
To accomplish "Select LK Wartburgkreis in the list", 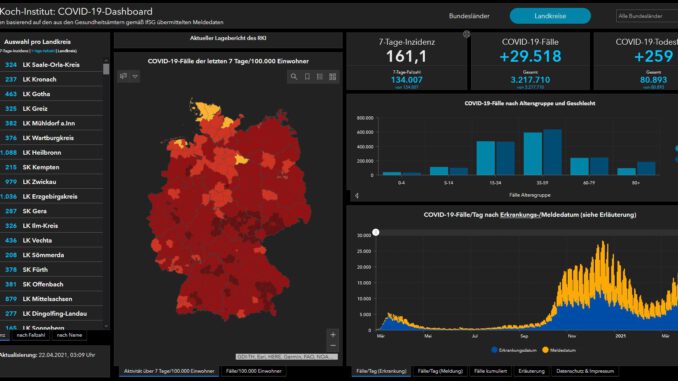I will (51, 138).
